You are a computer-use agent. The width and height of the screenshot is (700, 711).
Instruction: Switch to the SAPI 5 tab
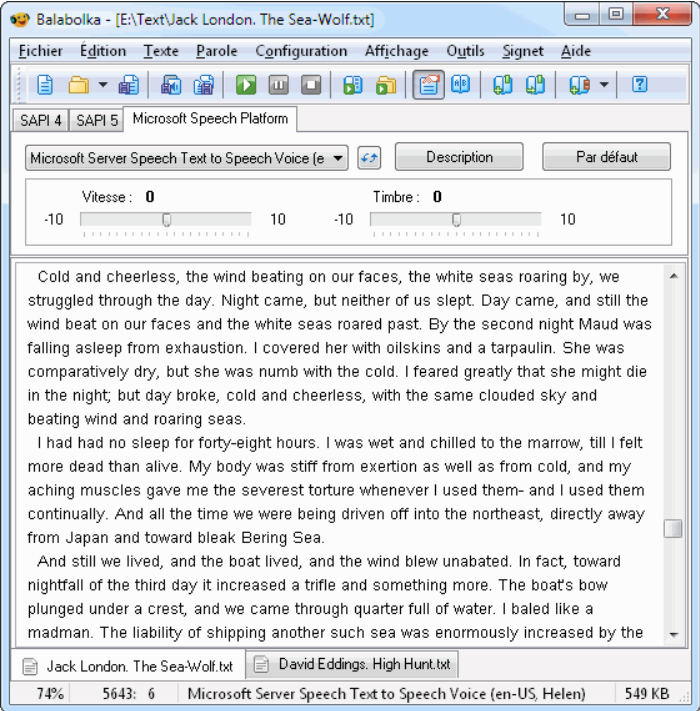pyautogui.click(x=96, y=120)
